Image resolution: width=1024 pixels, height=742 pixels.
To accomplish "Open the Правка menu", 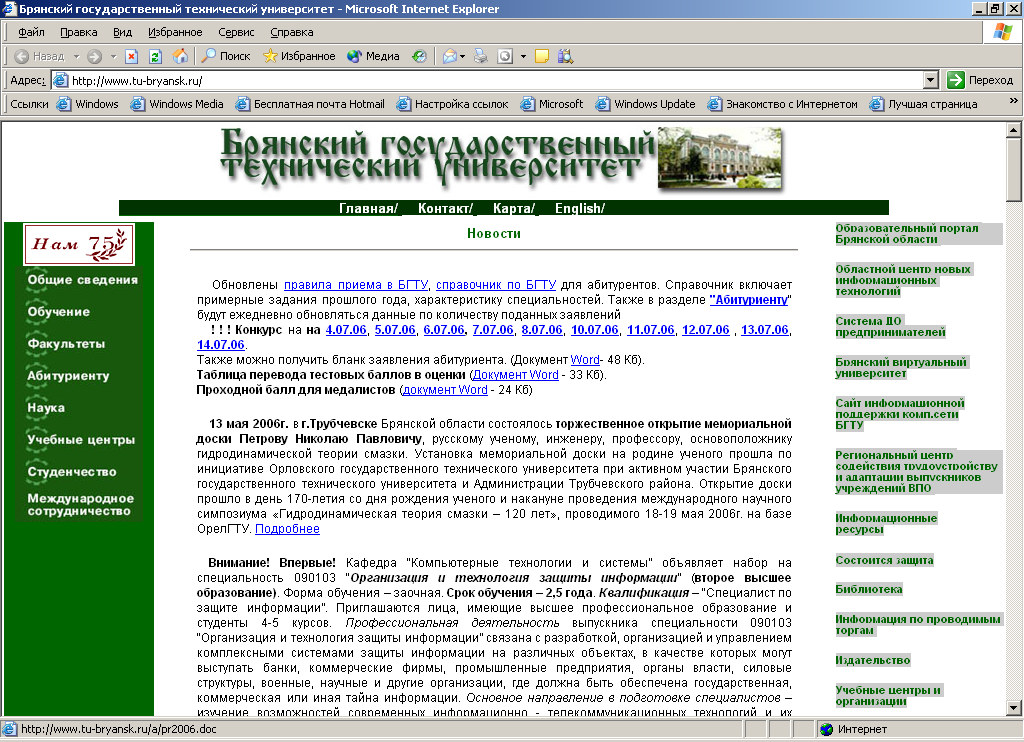I will point(78,32).
